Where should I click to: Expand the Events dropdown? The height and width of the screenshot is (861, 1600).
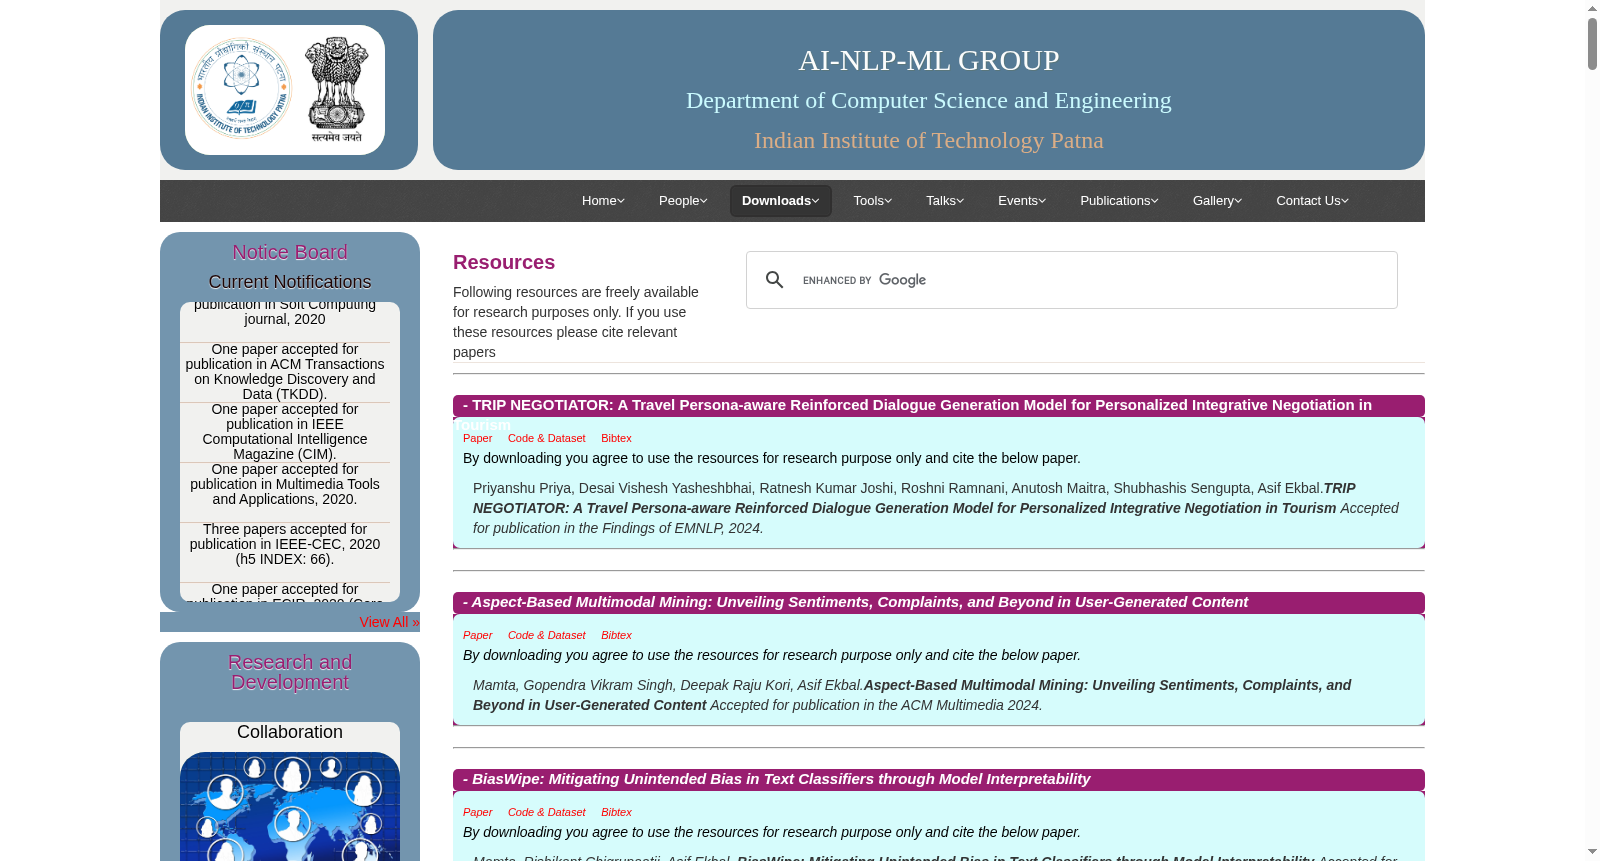click(1022, 201)
